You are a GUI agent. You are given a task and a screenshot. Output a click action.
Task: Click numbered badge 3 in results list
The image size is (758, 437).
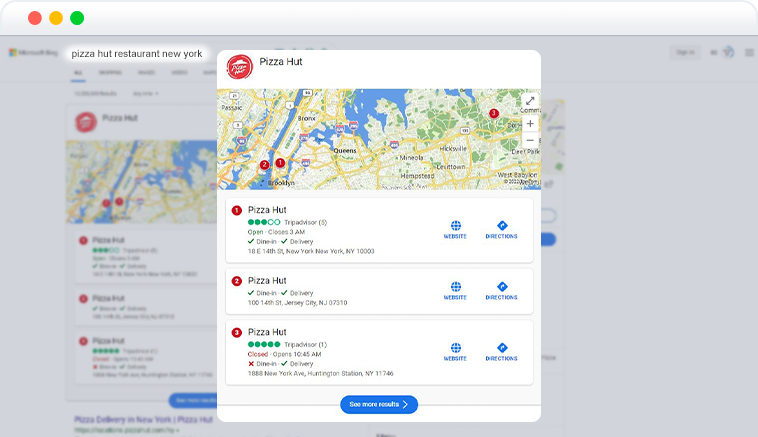[236, 333]
